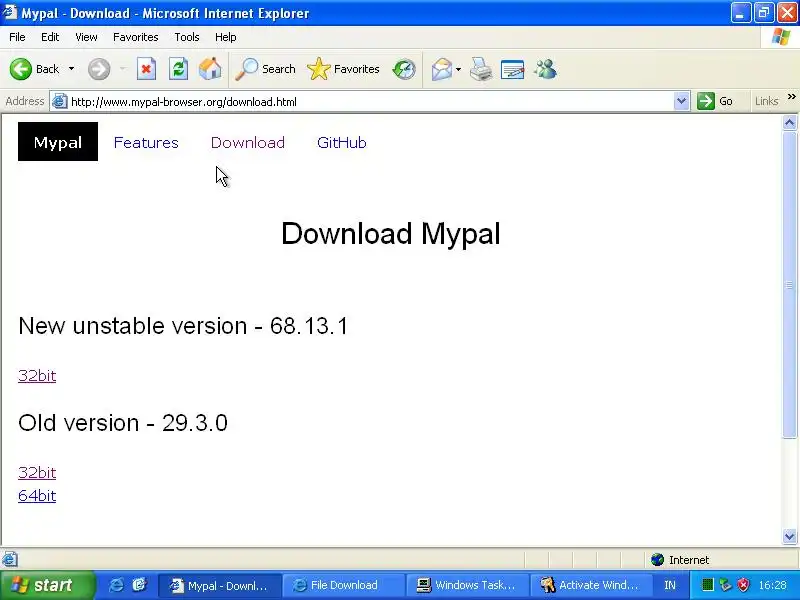The width and height of the screenshot is (800, 600).
Task: Open the Search pane
Action: tap(265, 69)
